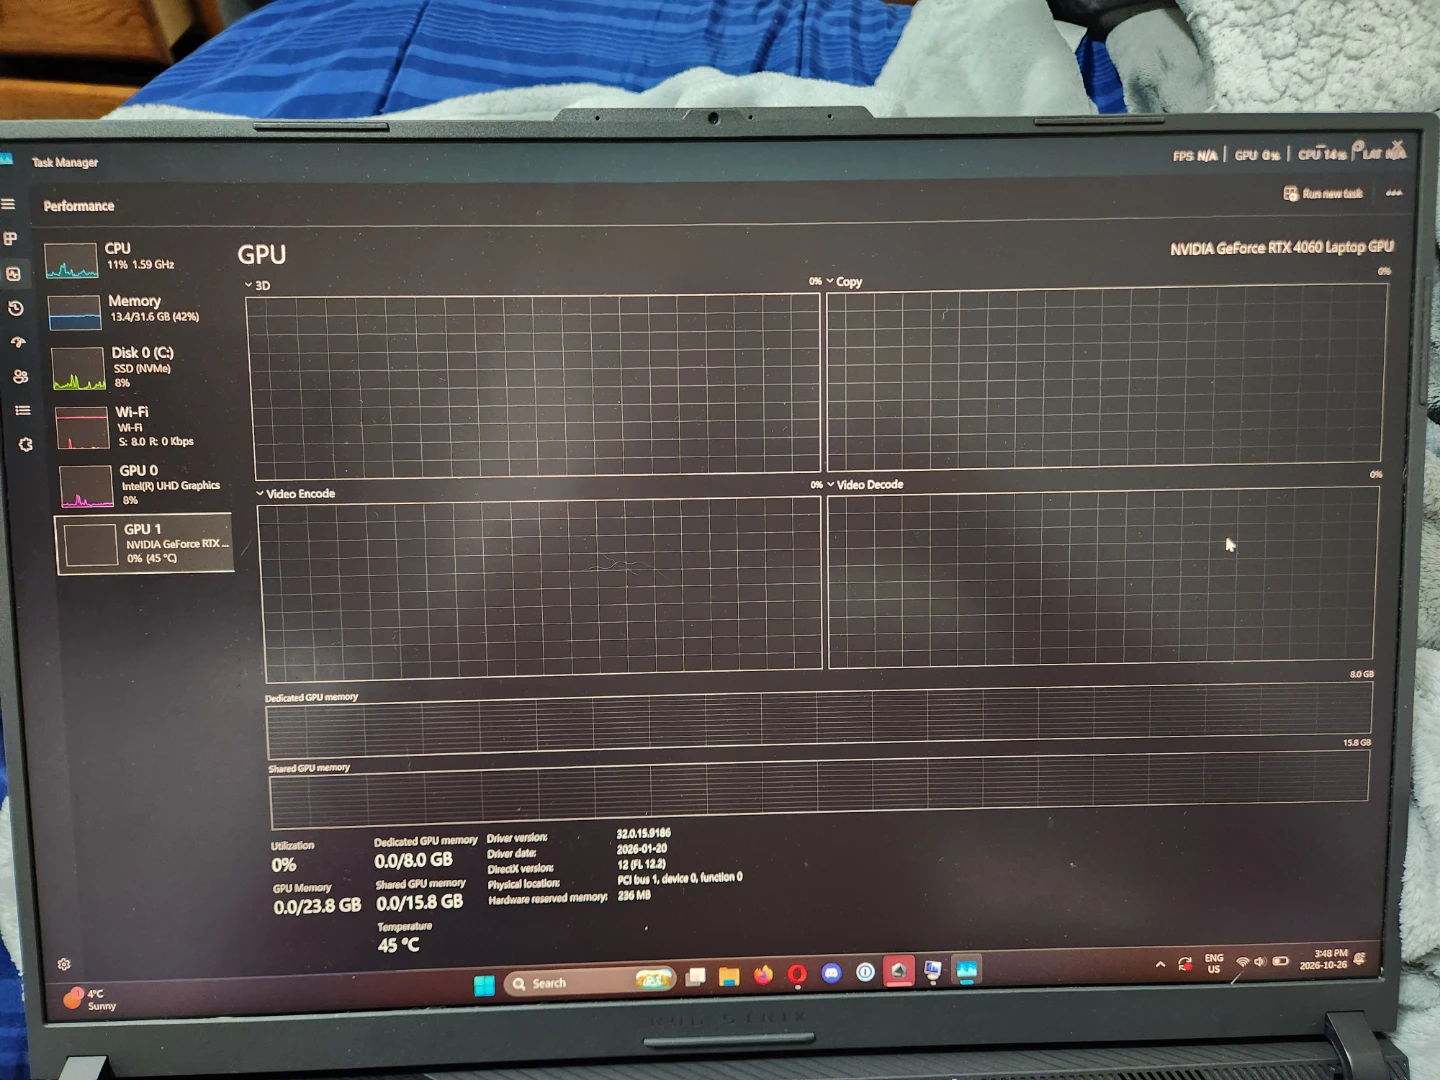
Task: Open the red-highlighted taskbar app icon
Action: click(x=898, y=970)
